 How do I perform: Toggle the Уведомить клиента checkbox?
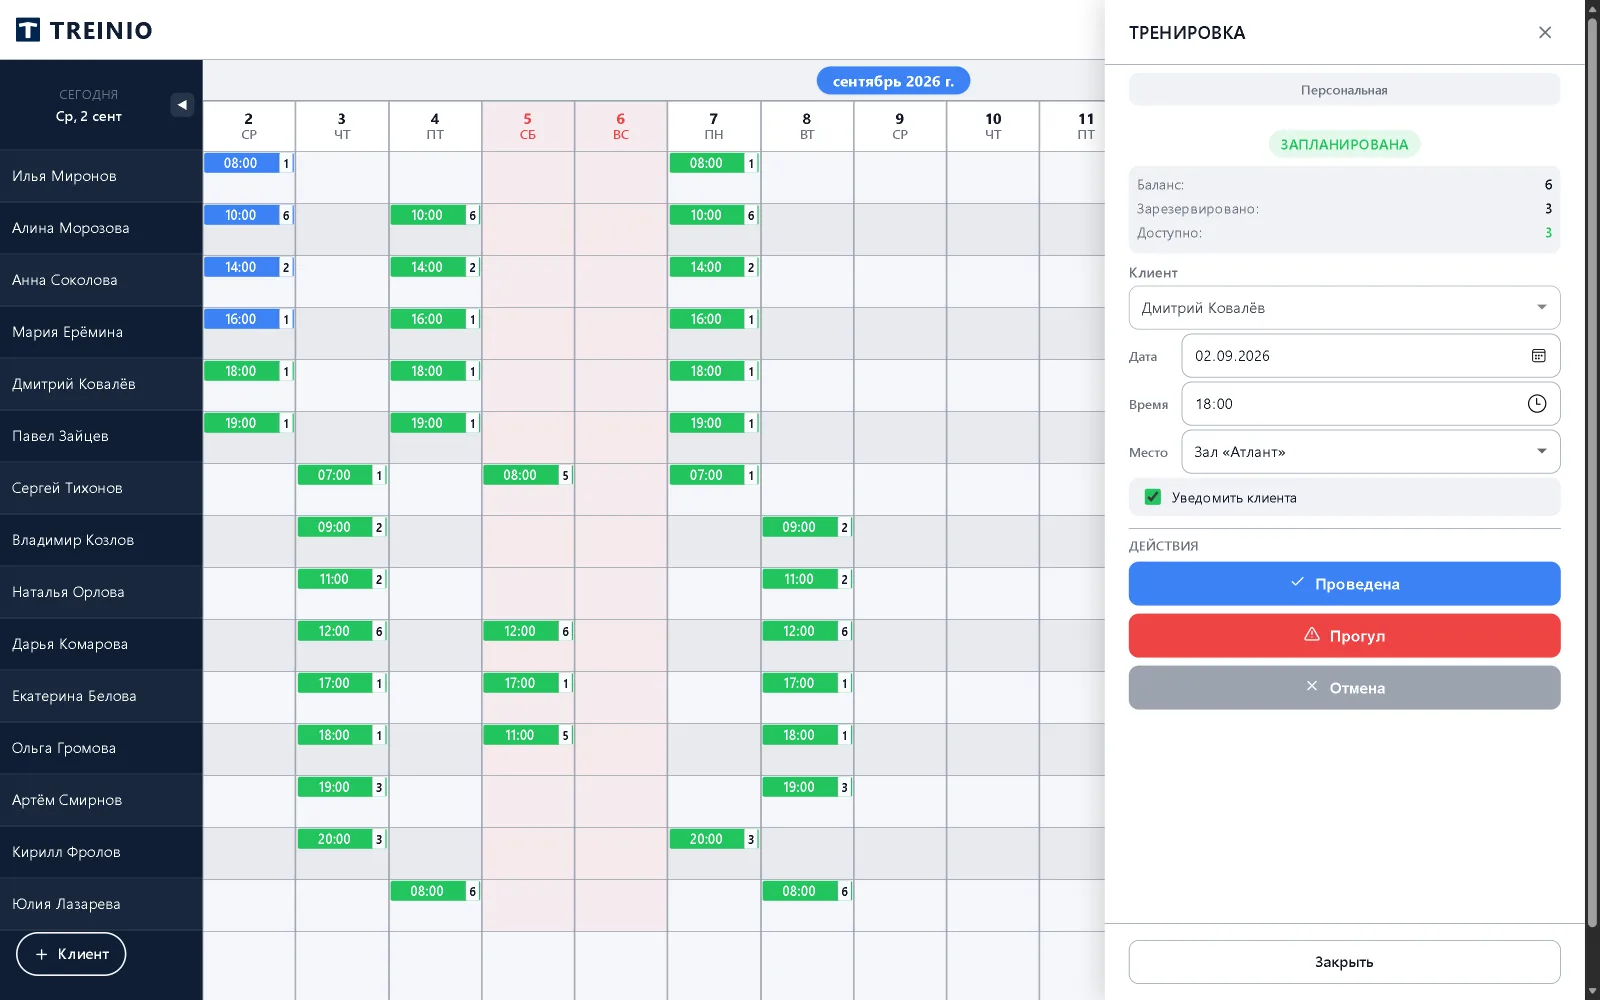(1153, 497)
